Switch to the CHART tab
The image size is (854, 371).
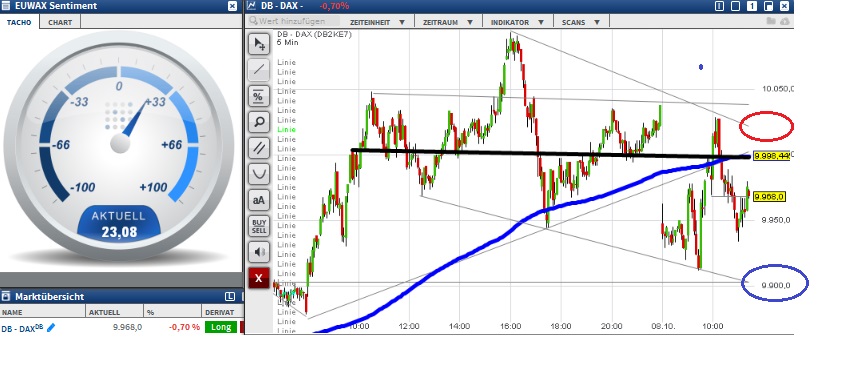point(60,22)
